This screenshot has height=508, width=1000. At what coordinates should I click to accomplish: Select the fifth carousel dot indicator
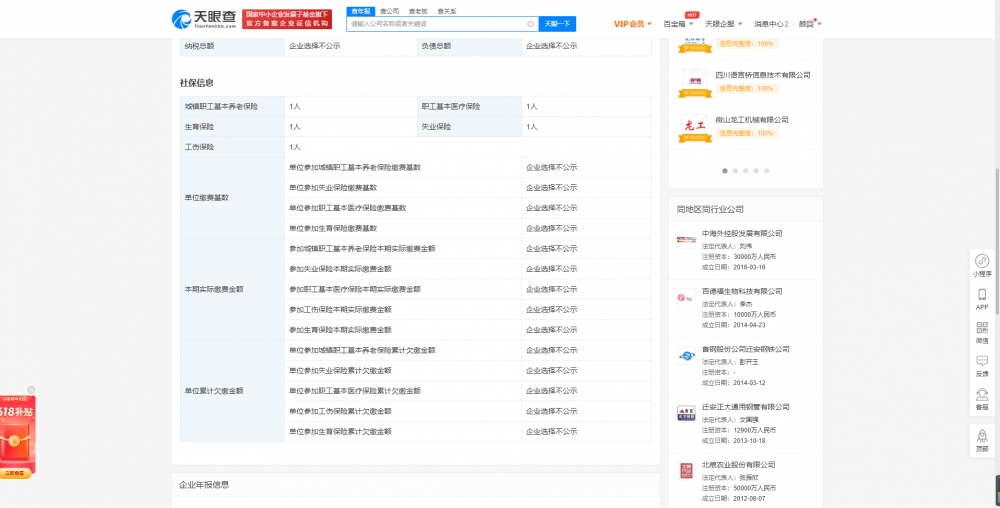(x=767, y=171)
